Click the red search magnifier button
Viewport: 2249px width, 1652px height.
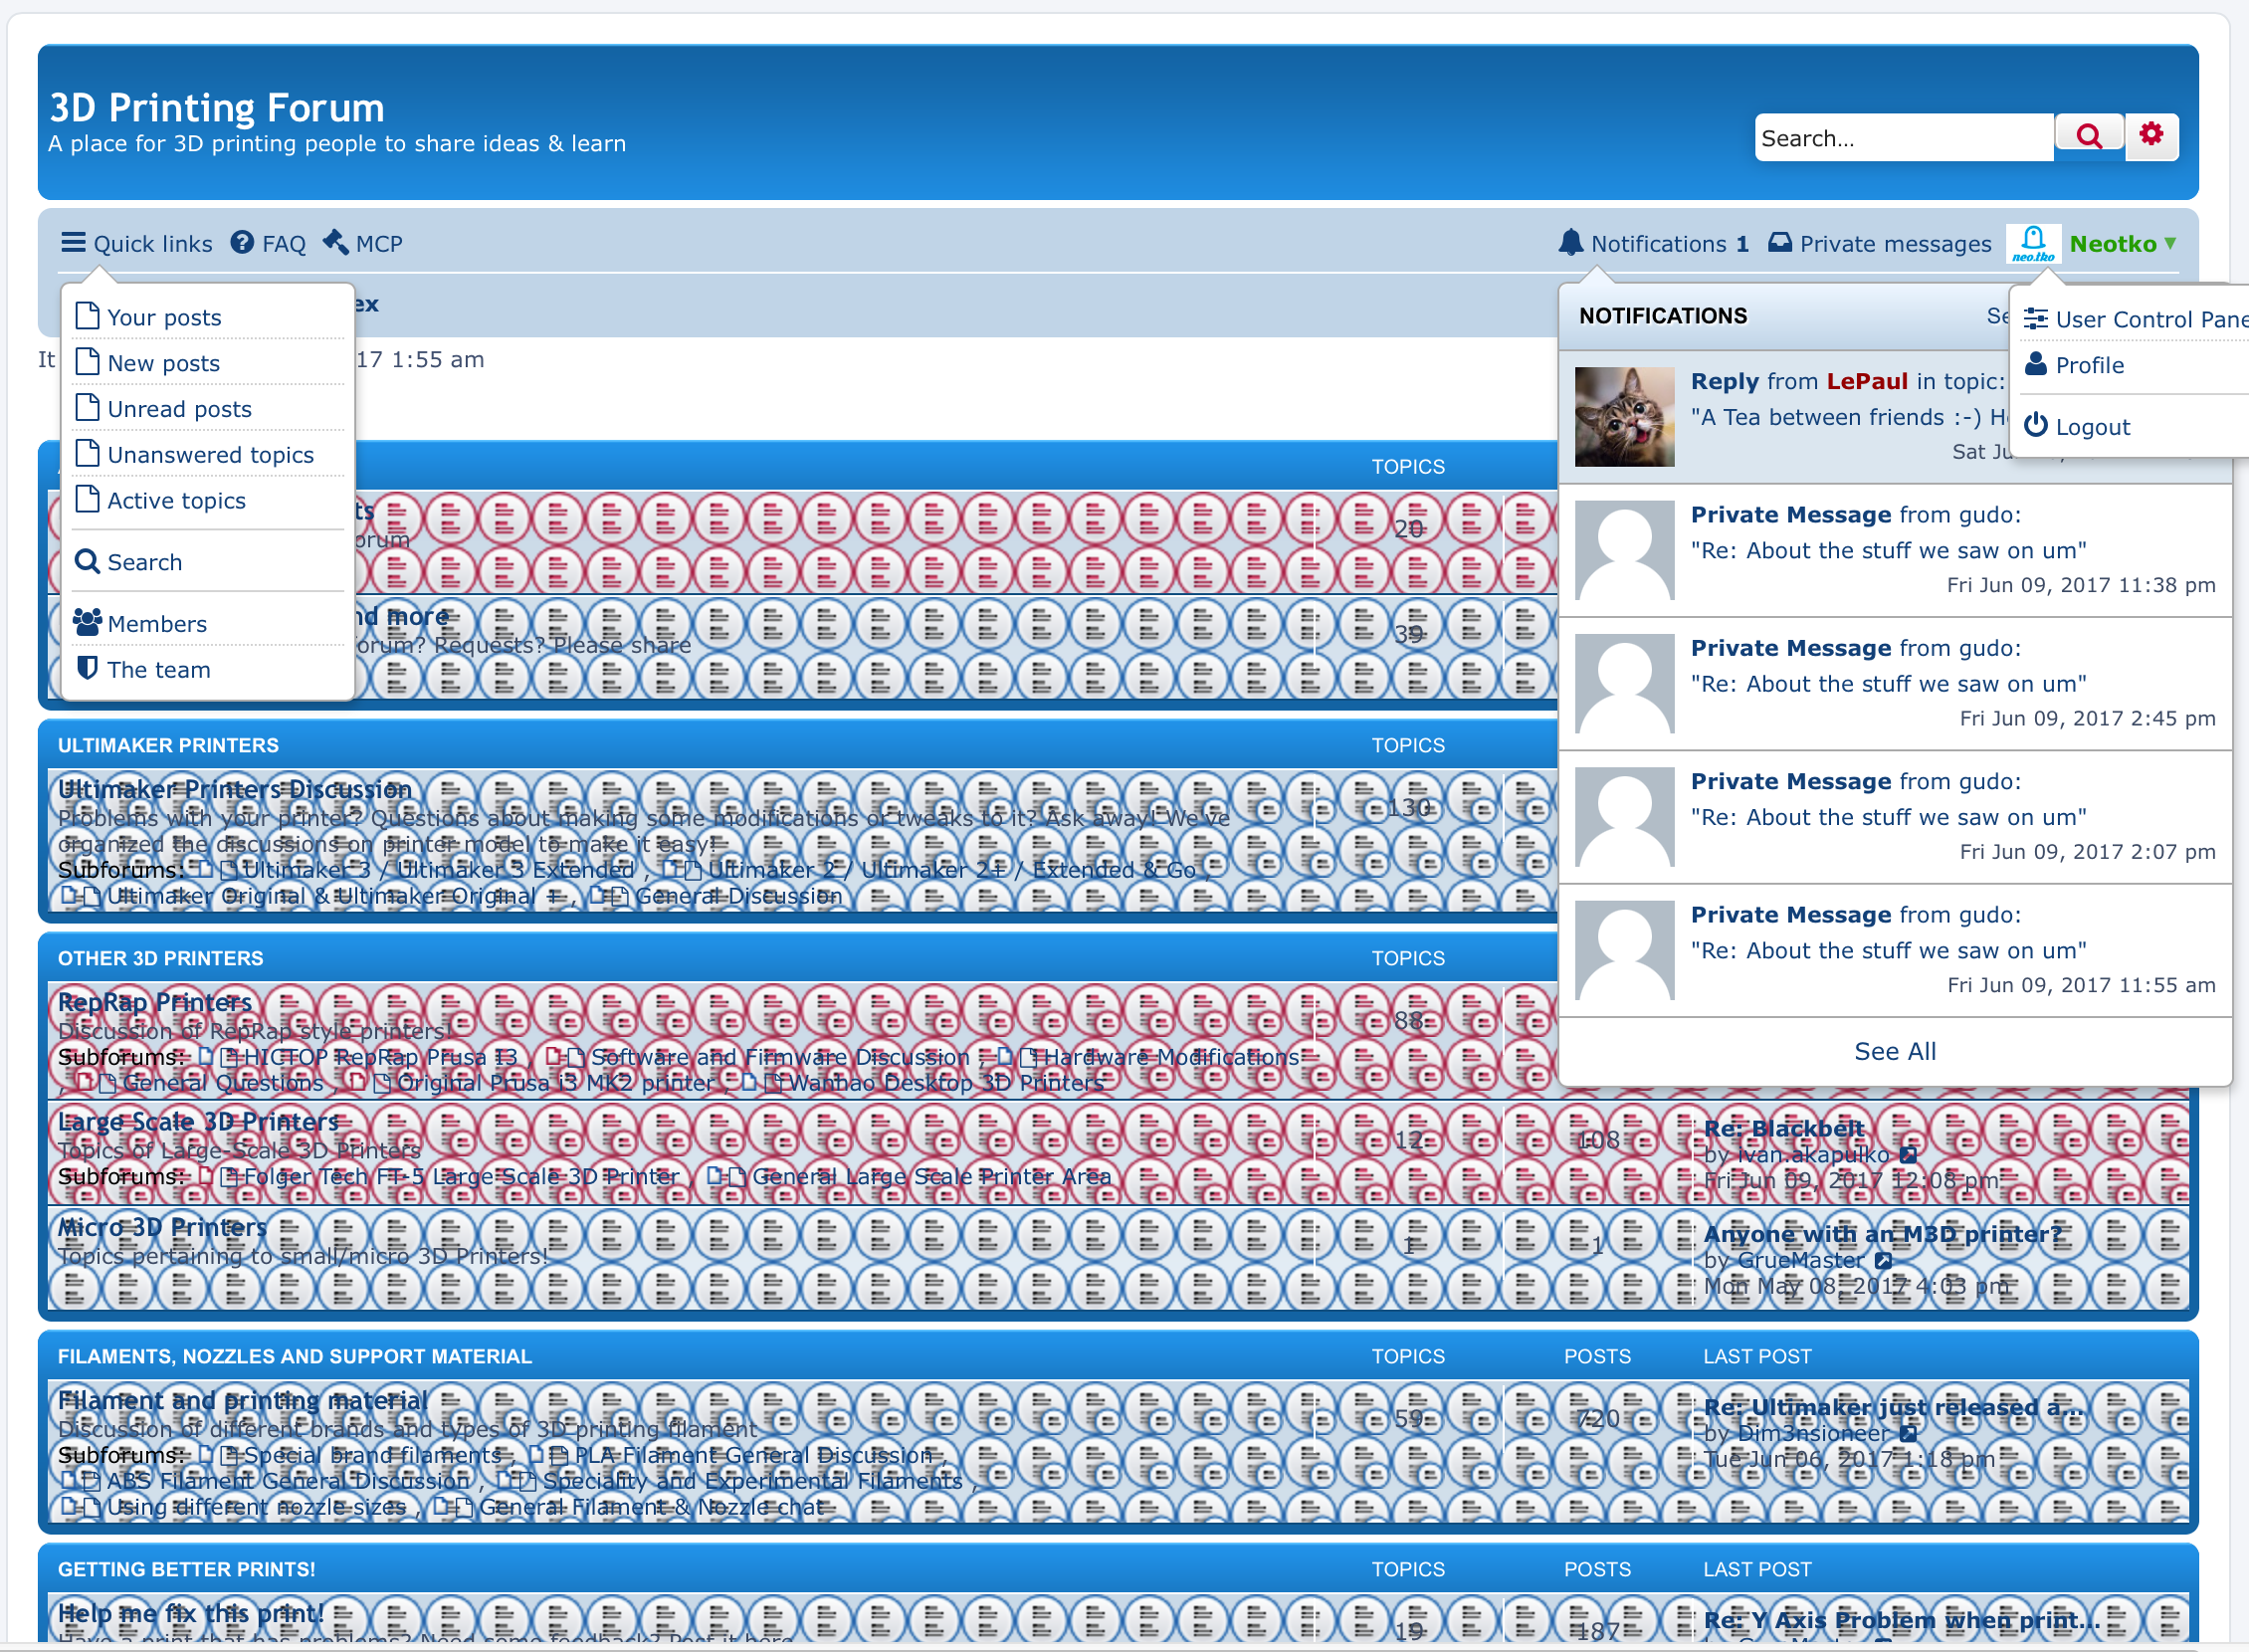[2088, 136]
